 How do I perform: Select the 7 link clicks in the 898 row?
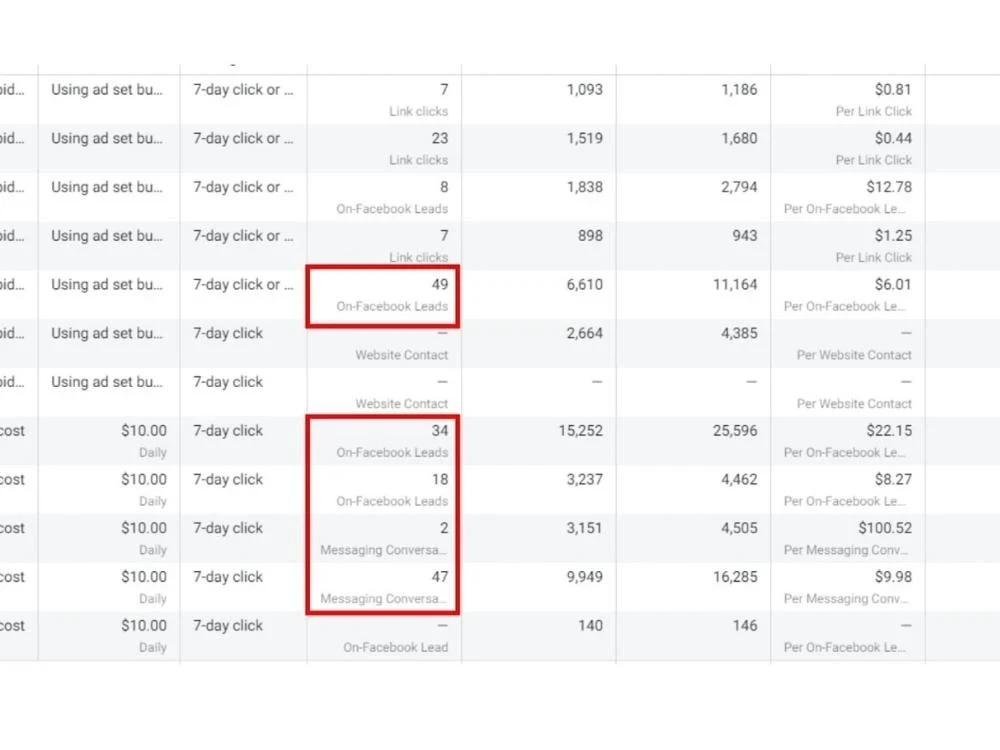click(x=444, y=236)
